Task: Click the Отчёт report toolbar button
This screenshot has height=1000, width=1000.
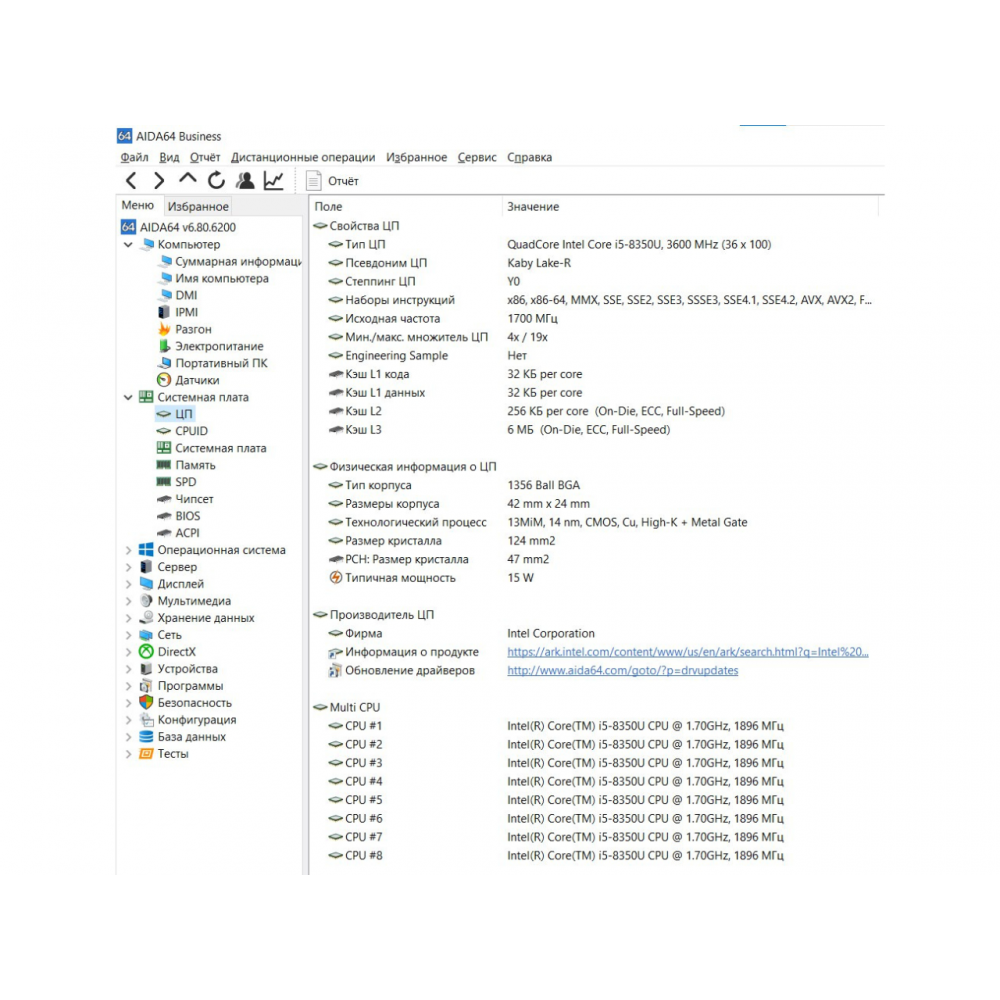Action: (x=332, y=181)
